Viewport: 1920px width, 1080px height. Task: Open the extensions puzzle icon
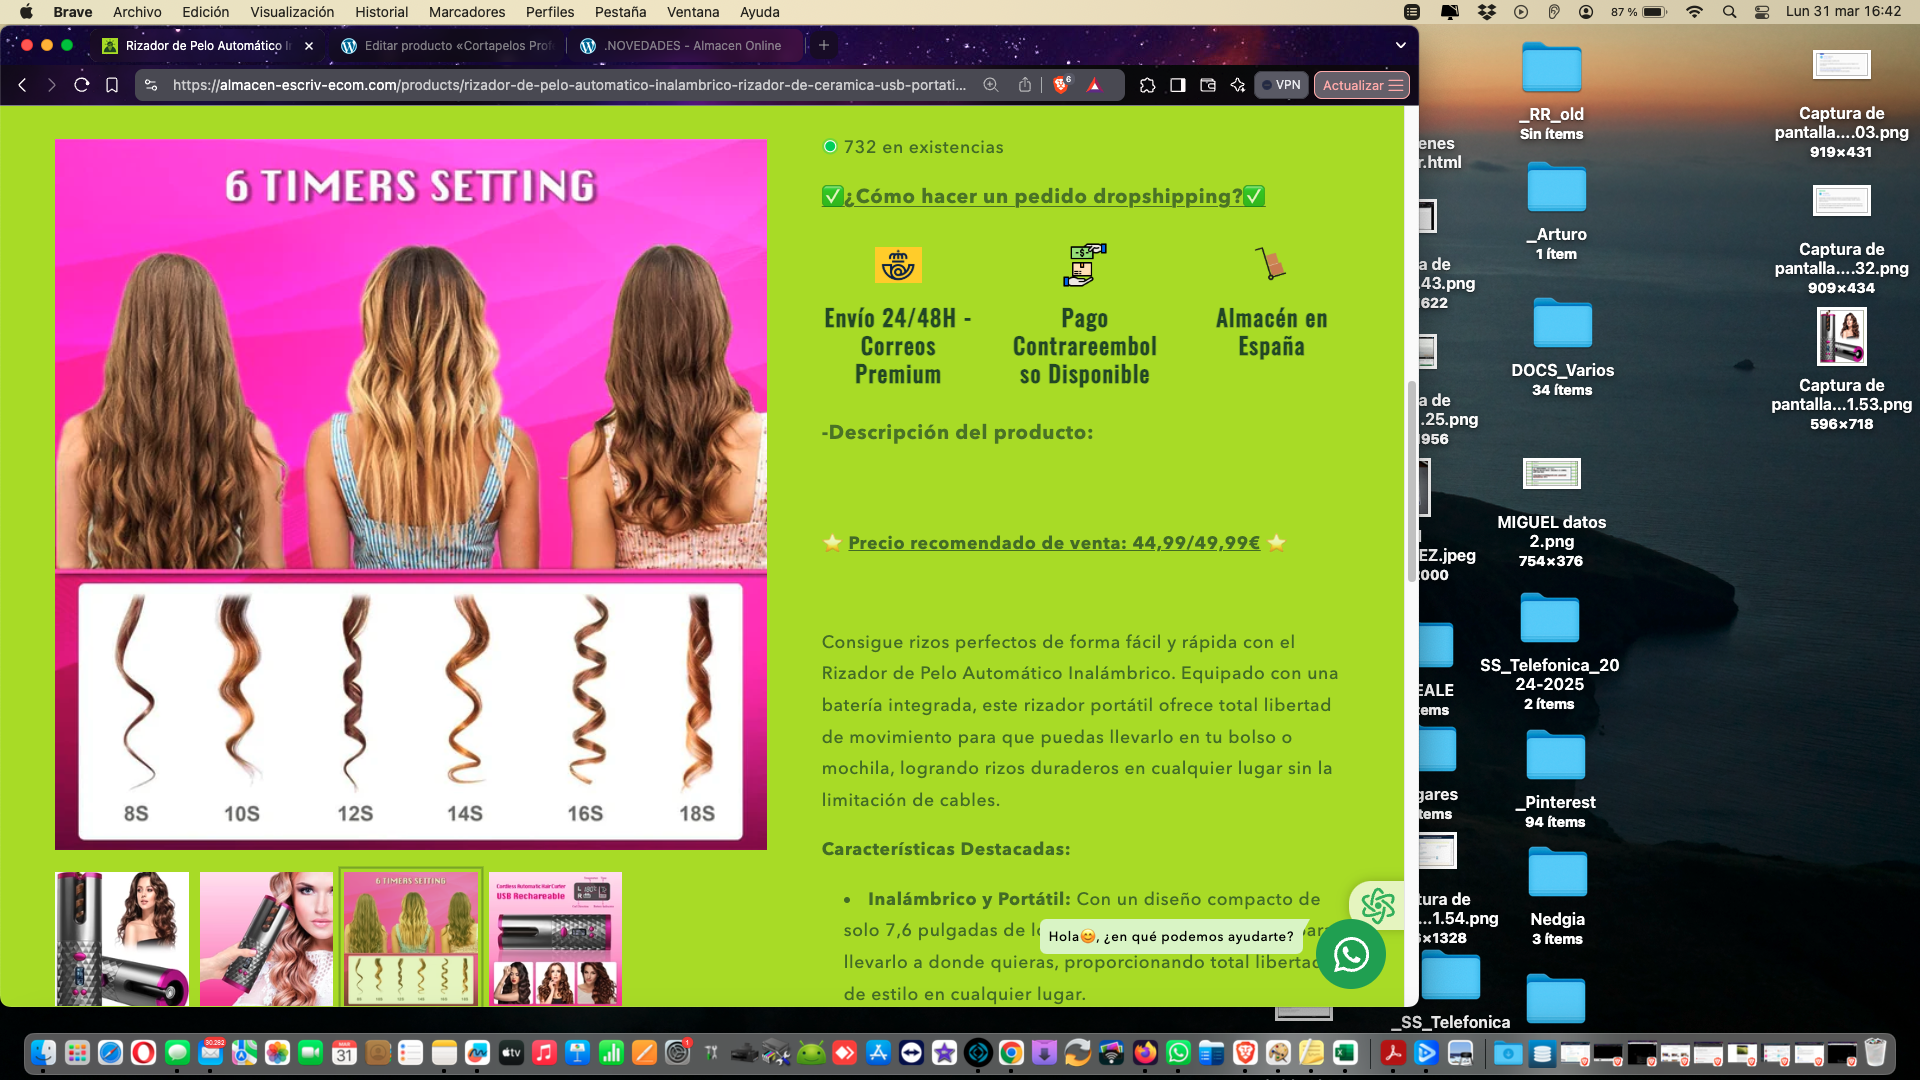pyautogui.click(x=1147, y=85)
